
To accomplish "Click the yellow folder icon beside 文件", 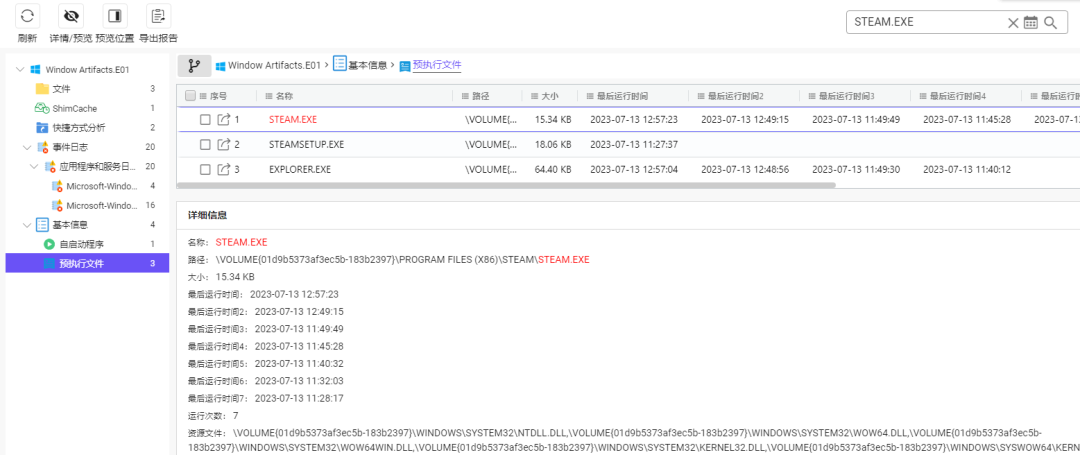I will point(42,89).
